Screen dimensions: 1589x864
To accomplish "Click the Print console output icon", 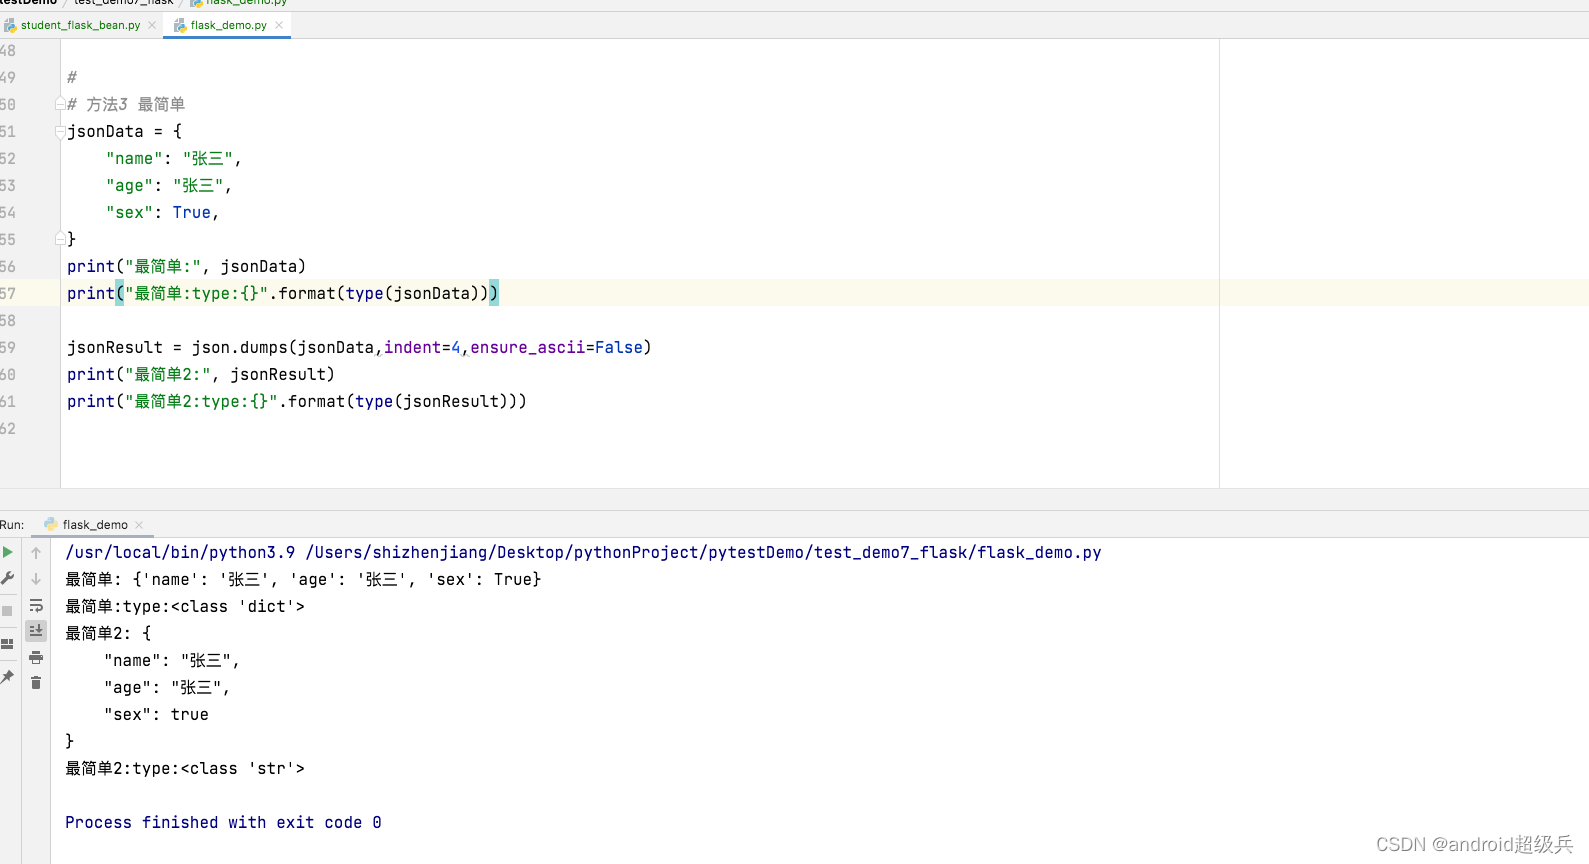I will pos(36,657).
